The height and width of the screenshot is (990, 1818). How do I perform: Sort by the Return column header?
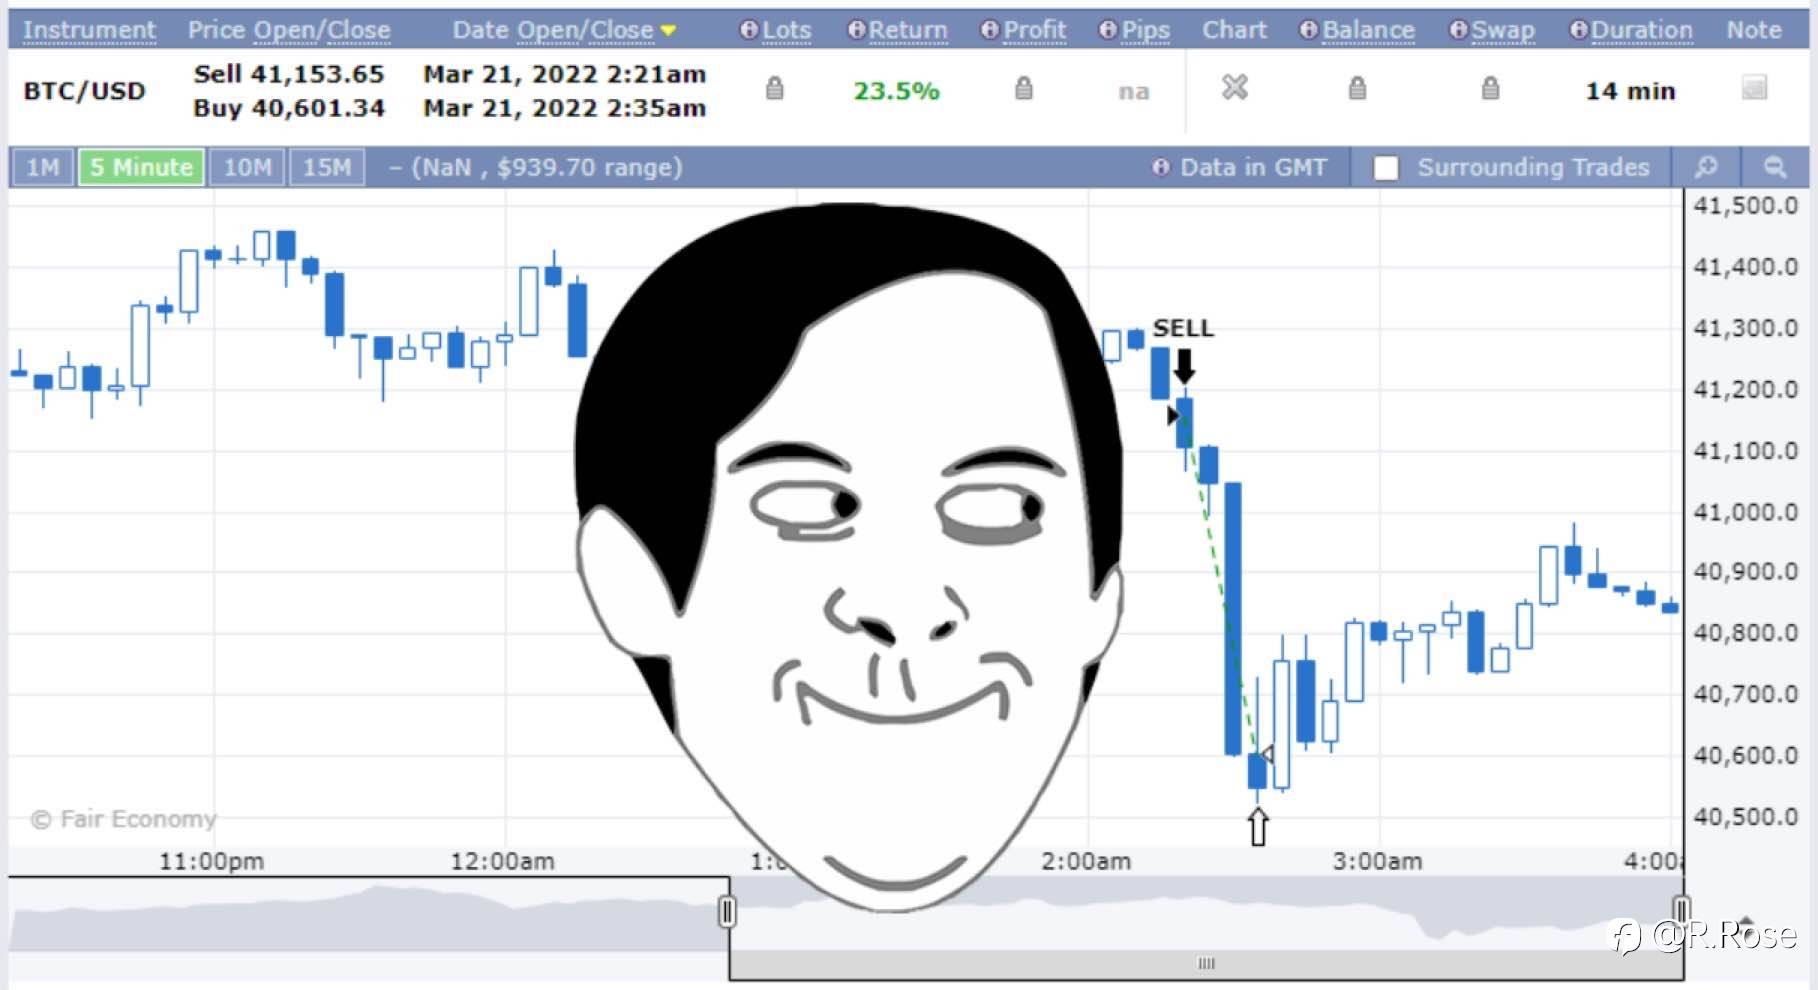click(x=907, y=30)
